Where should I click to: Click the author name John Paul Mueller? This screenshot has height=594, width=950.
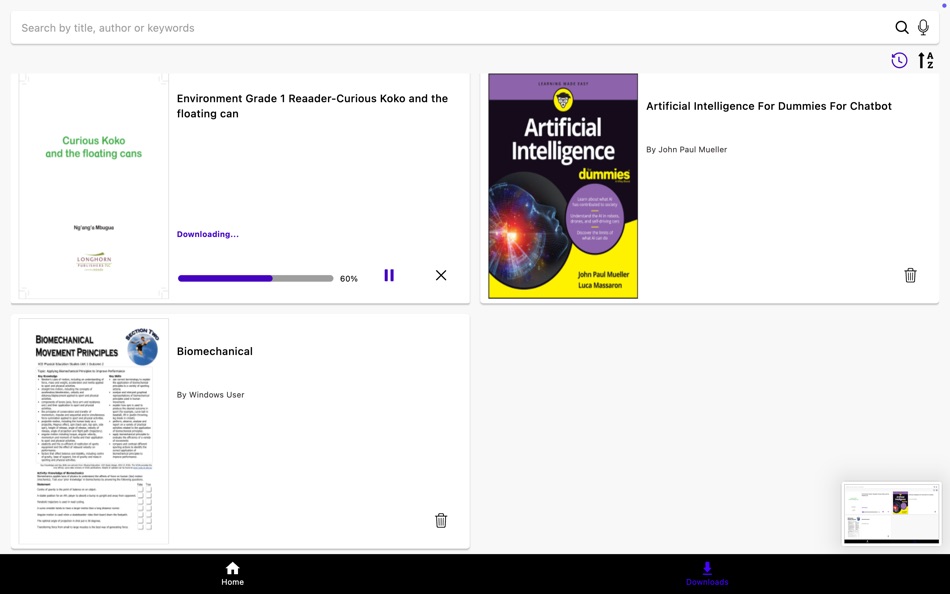[x=687, y=149]
